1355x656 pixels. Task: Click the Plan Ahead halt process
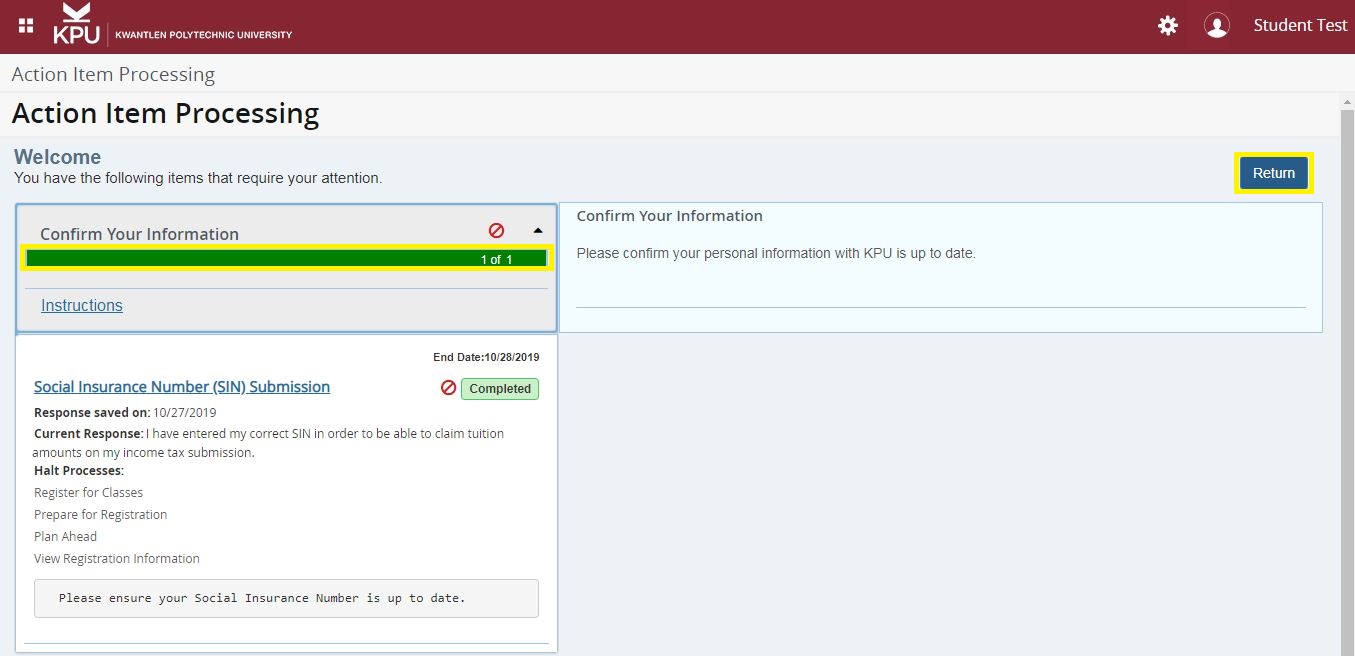tap(65, 536)
